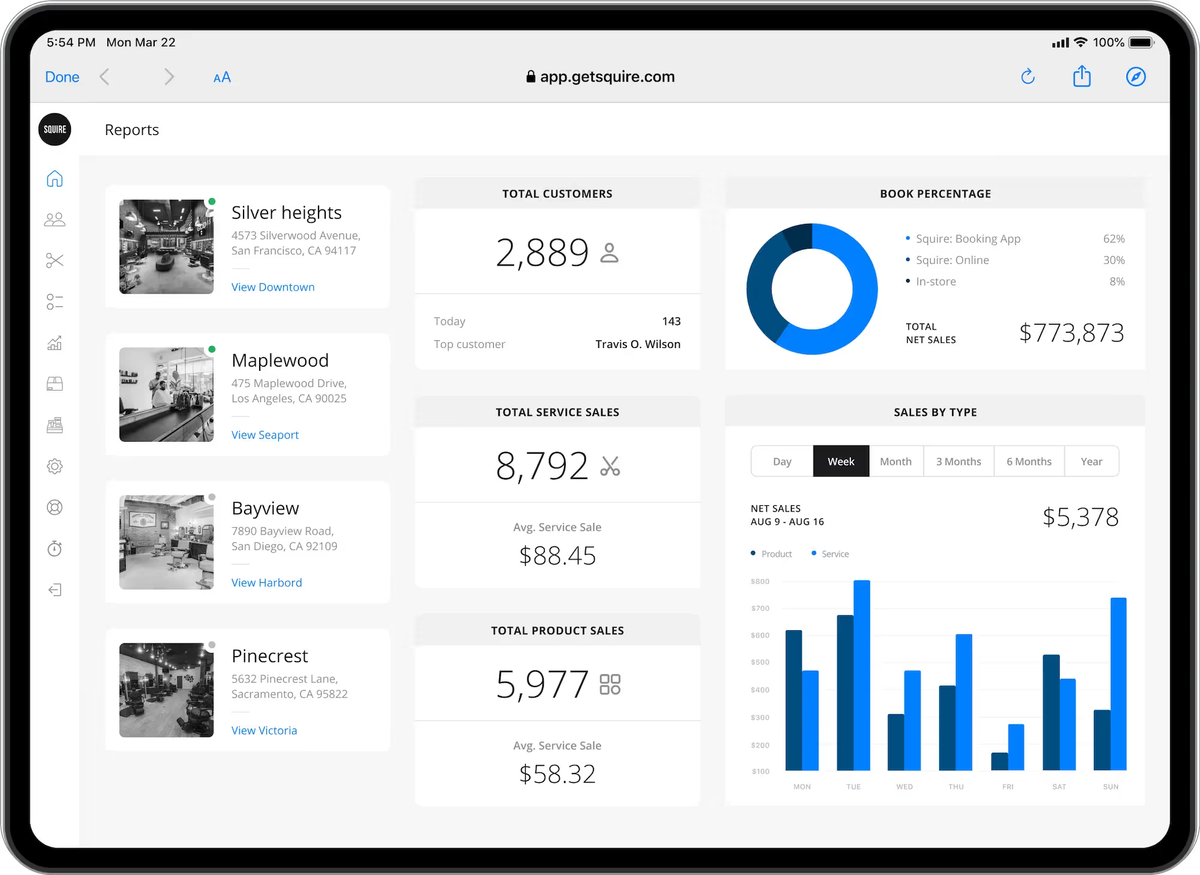
Task: Click the logout arrow icon at sidebar bottom
Action: pos(55,589)
